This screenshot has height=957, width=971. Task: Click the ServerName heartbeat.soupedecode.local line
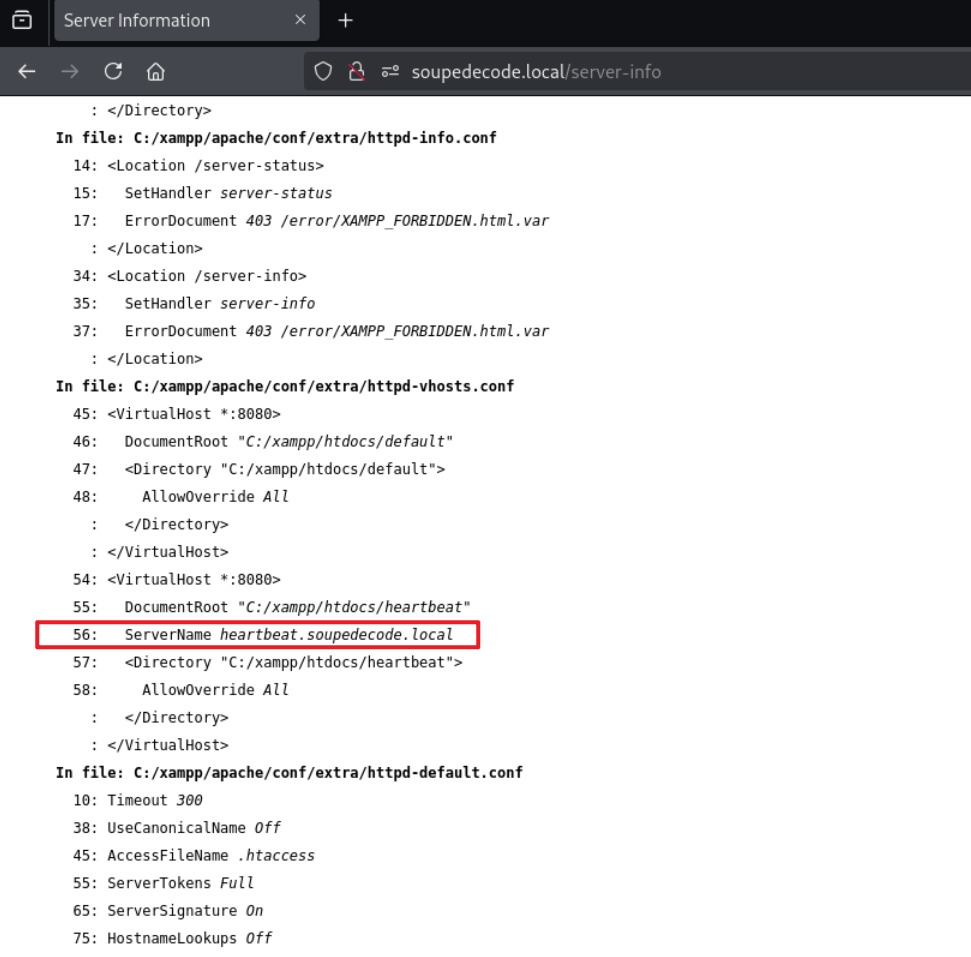(288, 635)
